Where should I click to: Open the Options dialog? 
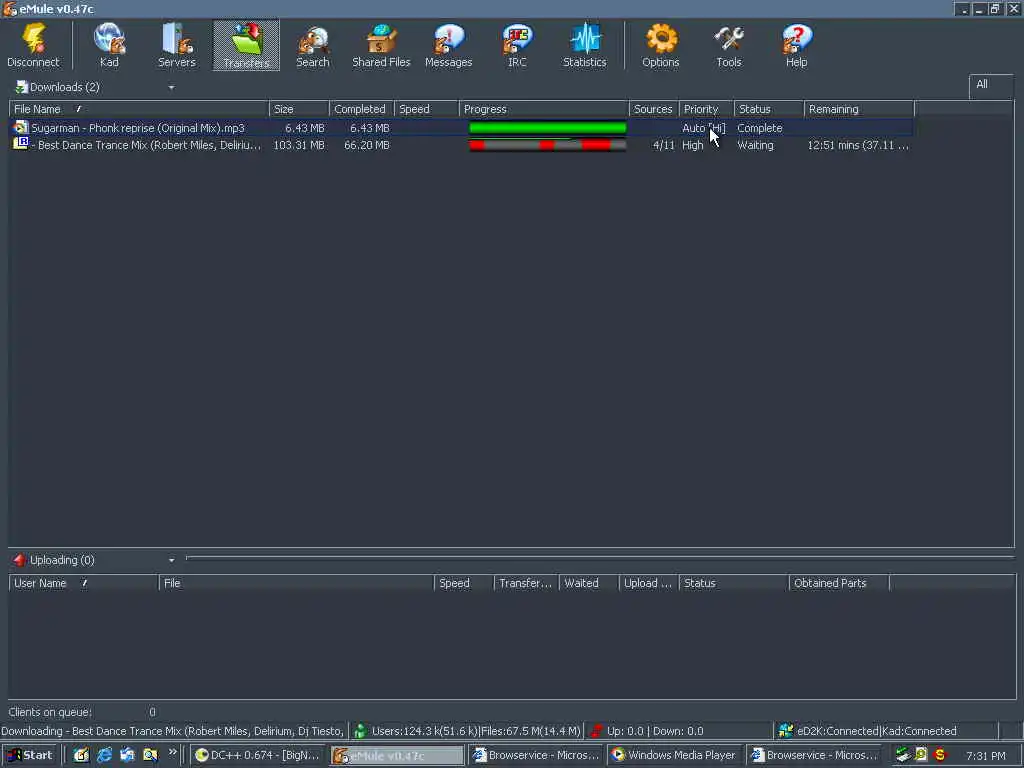(x=660, y=45)
